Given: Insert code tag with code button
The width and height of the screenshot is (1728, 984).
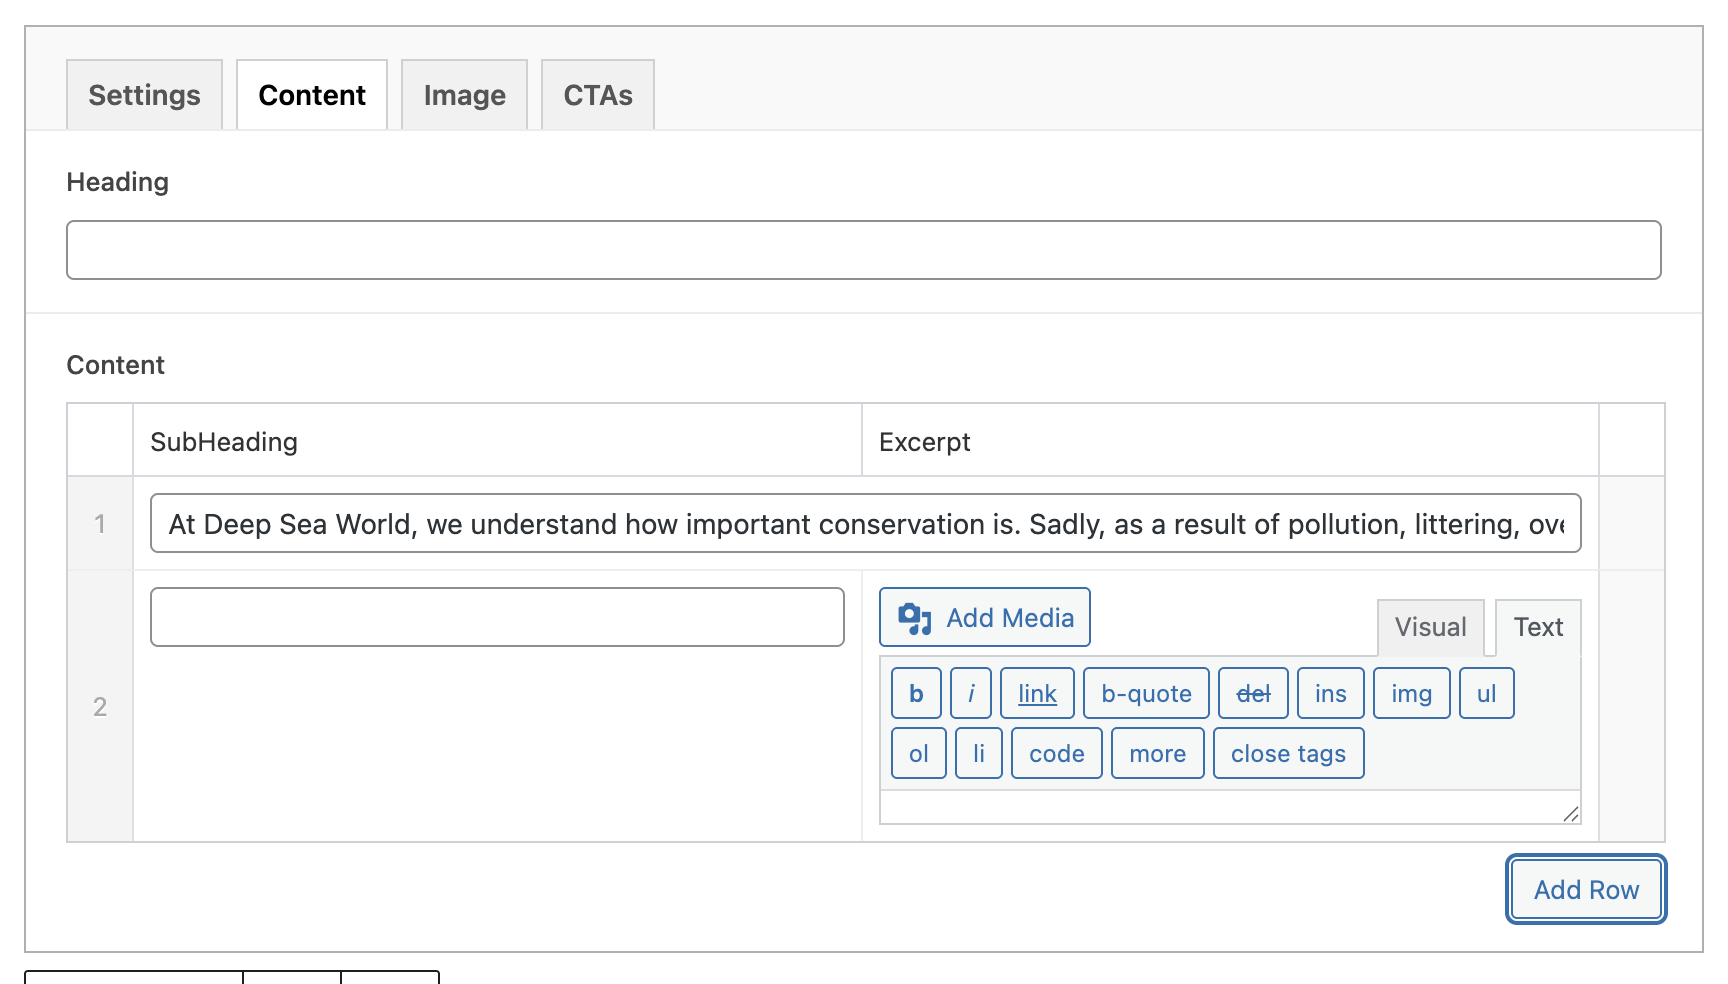Looking at the screenshot, I should click(1057, 753).
